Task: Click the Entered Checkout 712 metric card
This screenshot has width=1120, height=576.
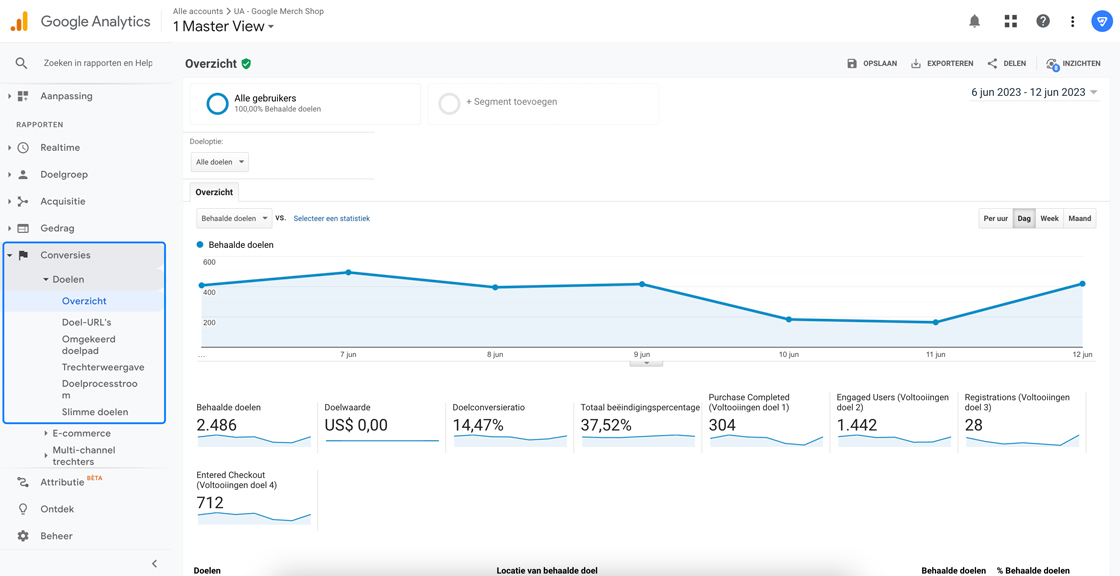Action: click(254, 500)
